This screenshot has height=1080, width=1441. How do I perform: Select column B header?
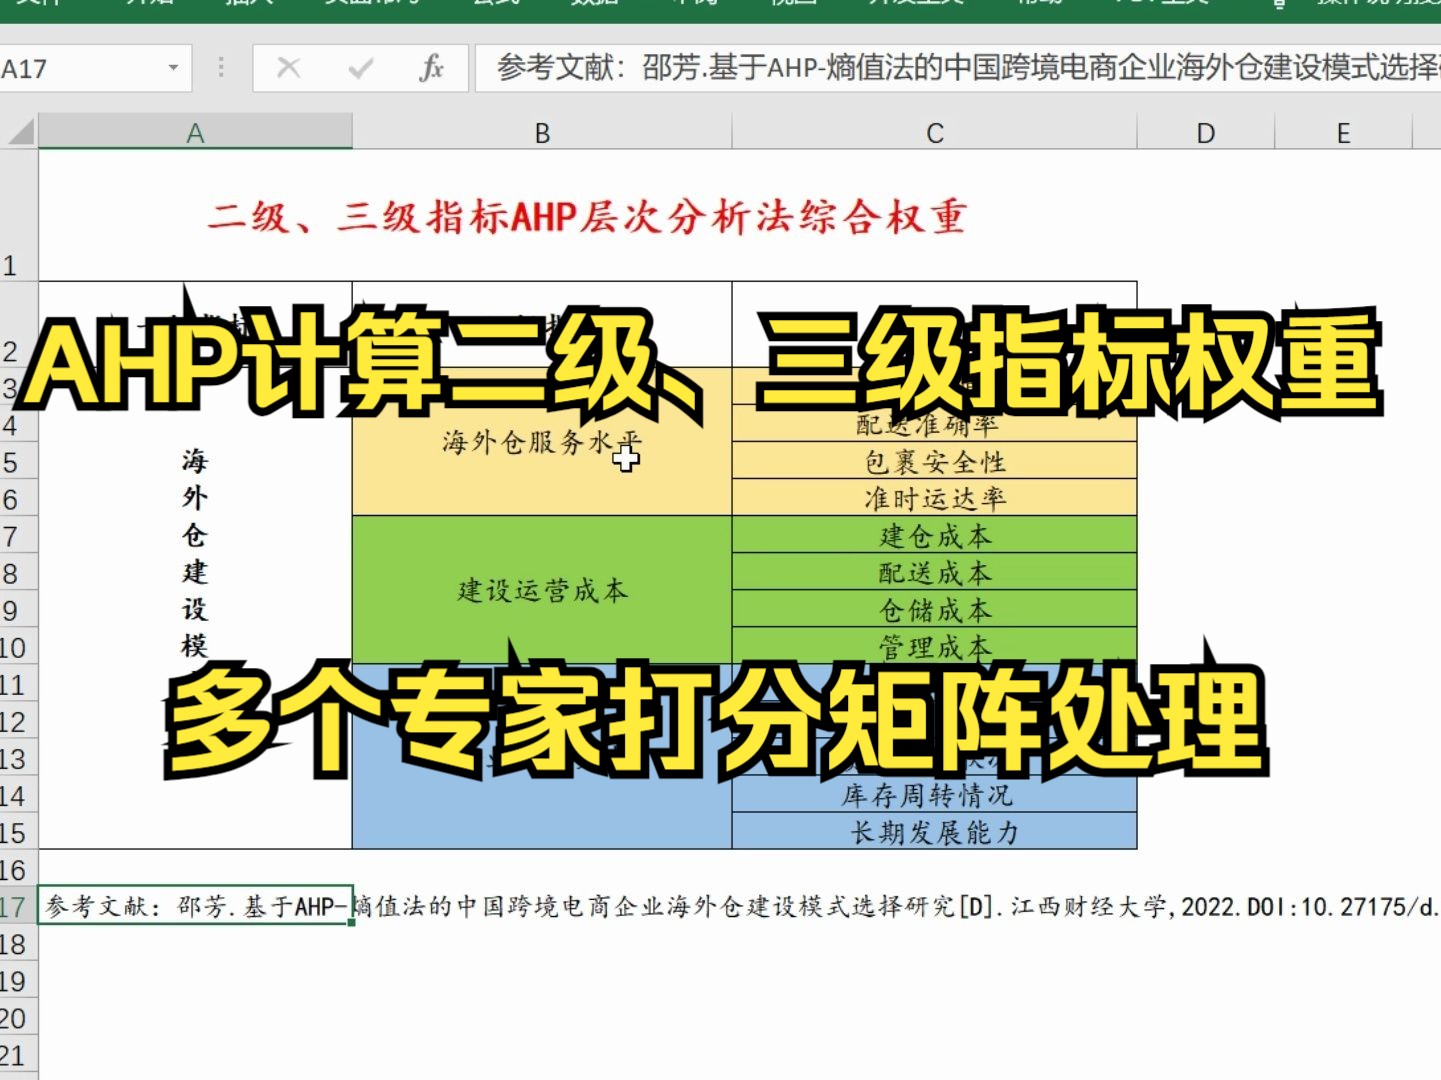click(x=542, y=132)
